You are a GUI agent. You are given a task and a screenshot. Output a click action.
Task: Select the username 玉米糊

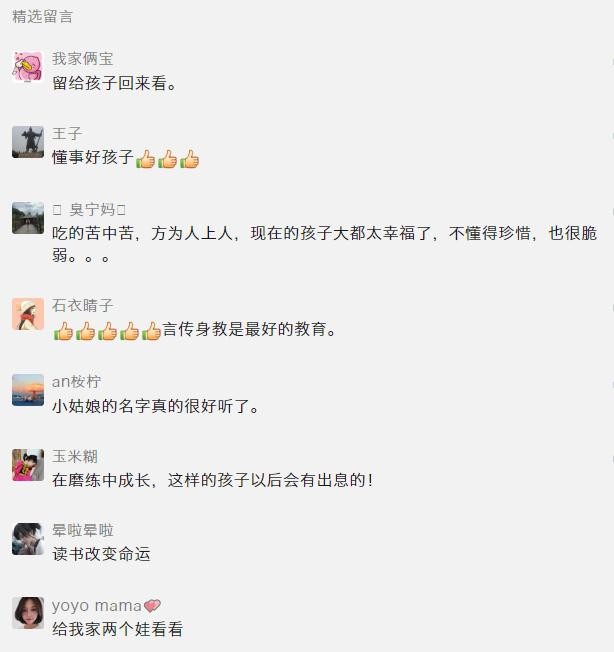coord(75,457)
